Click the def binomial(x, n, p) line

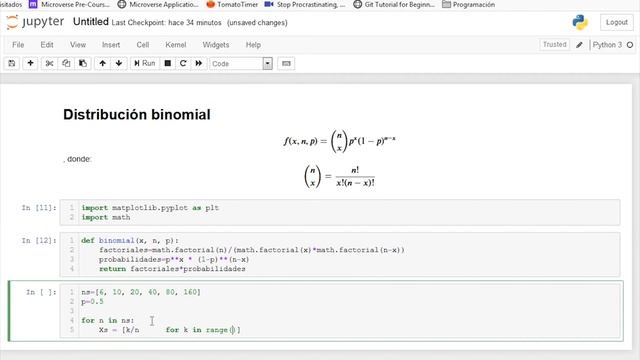130,240
